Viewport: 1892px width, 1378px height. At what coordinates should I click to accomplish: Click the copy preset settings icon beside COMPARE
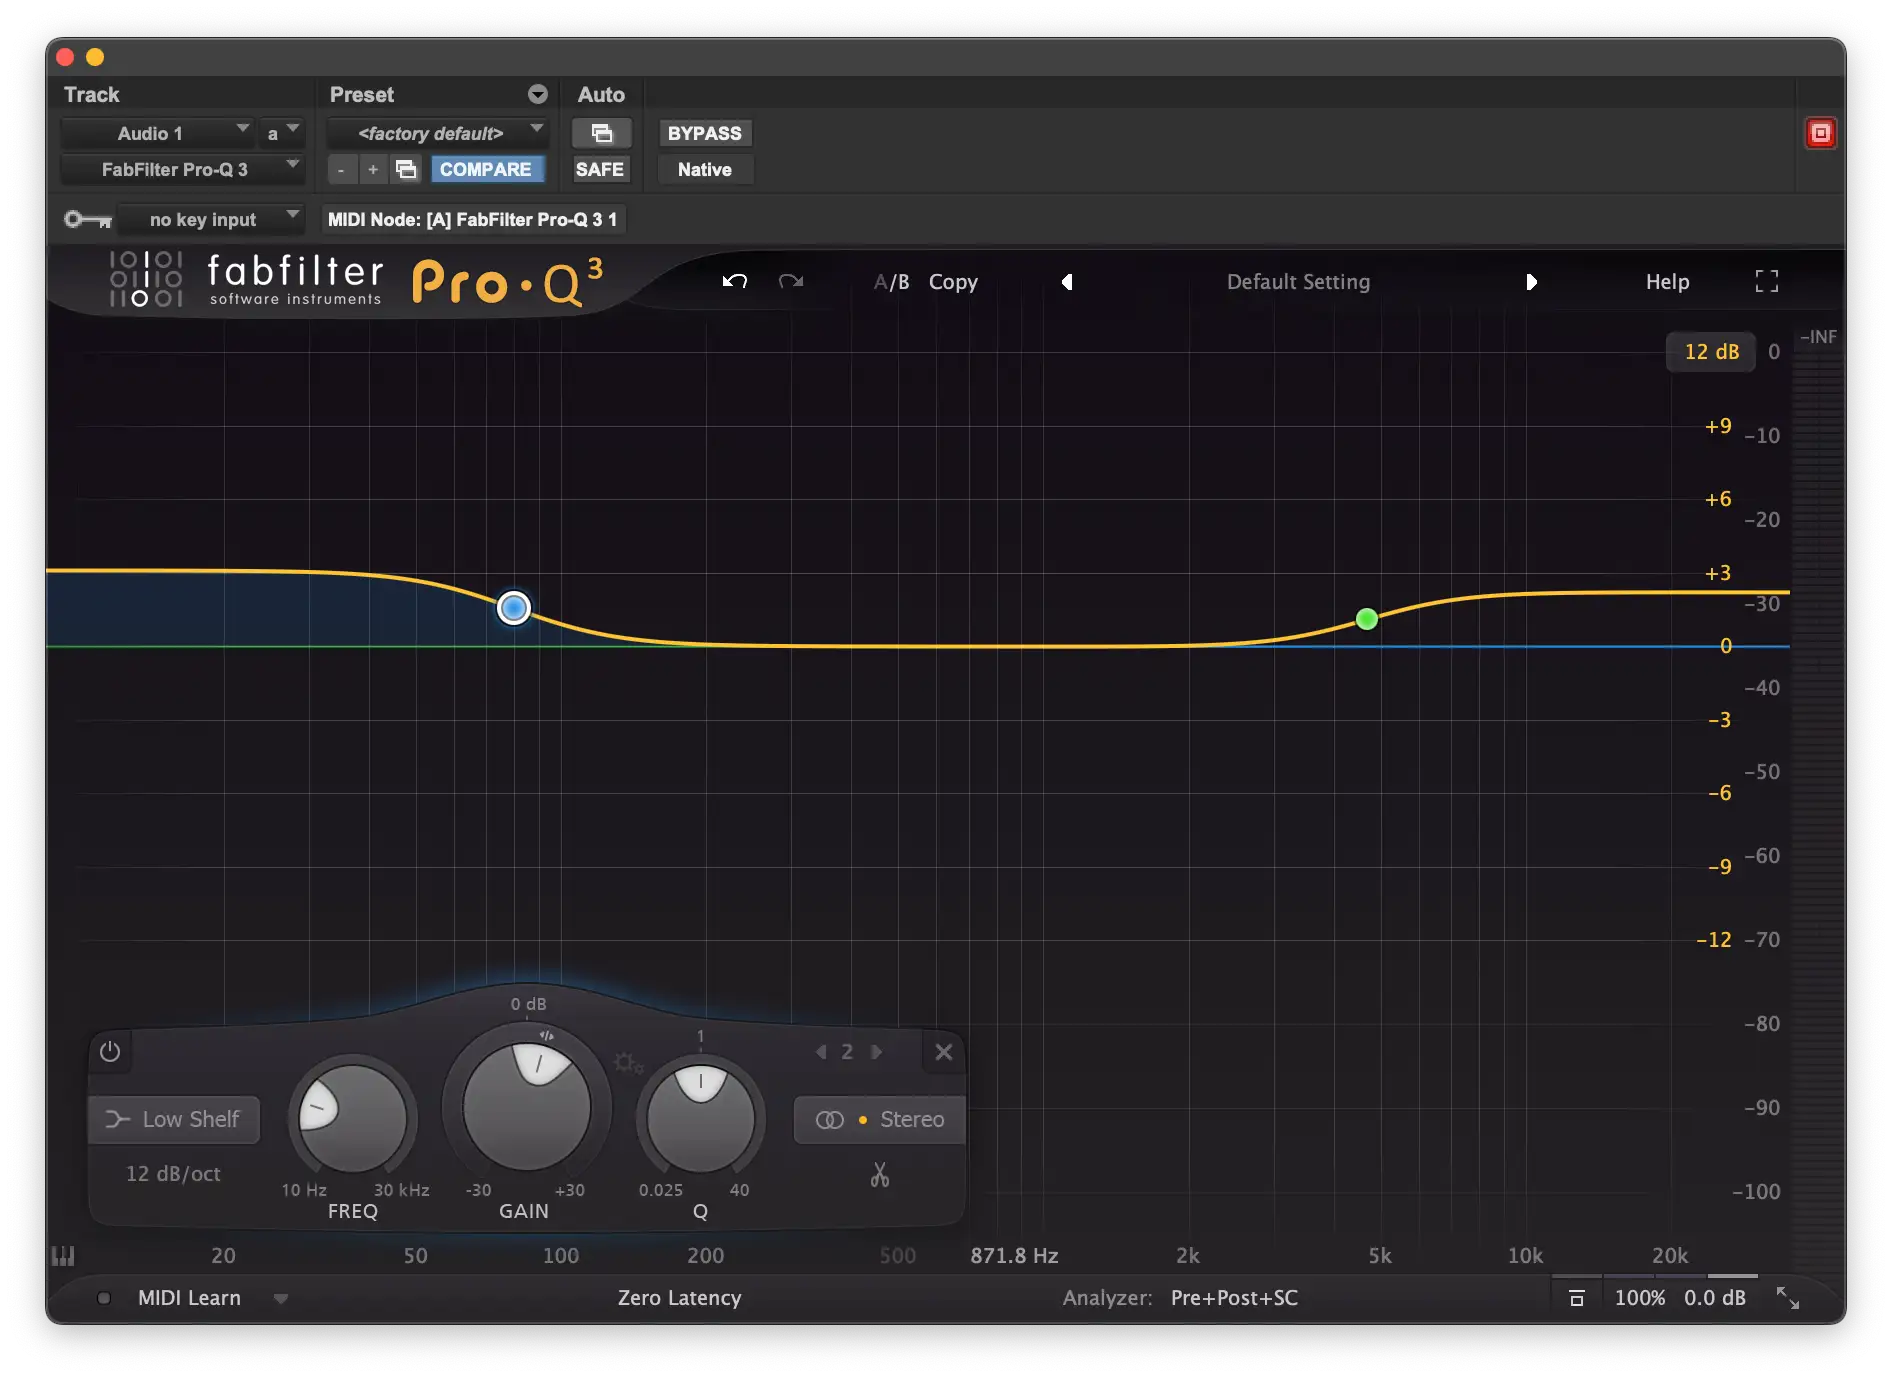coord(405,169)
